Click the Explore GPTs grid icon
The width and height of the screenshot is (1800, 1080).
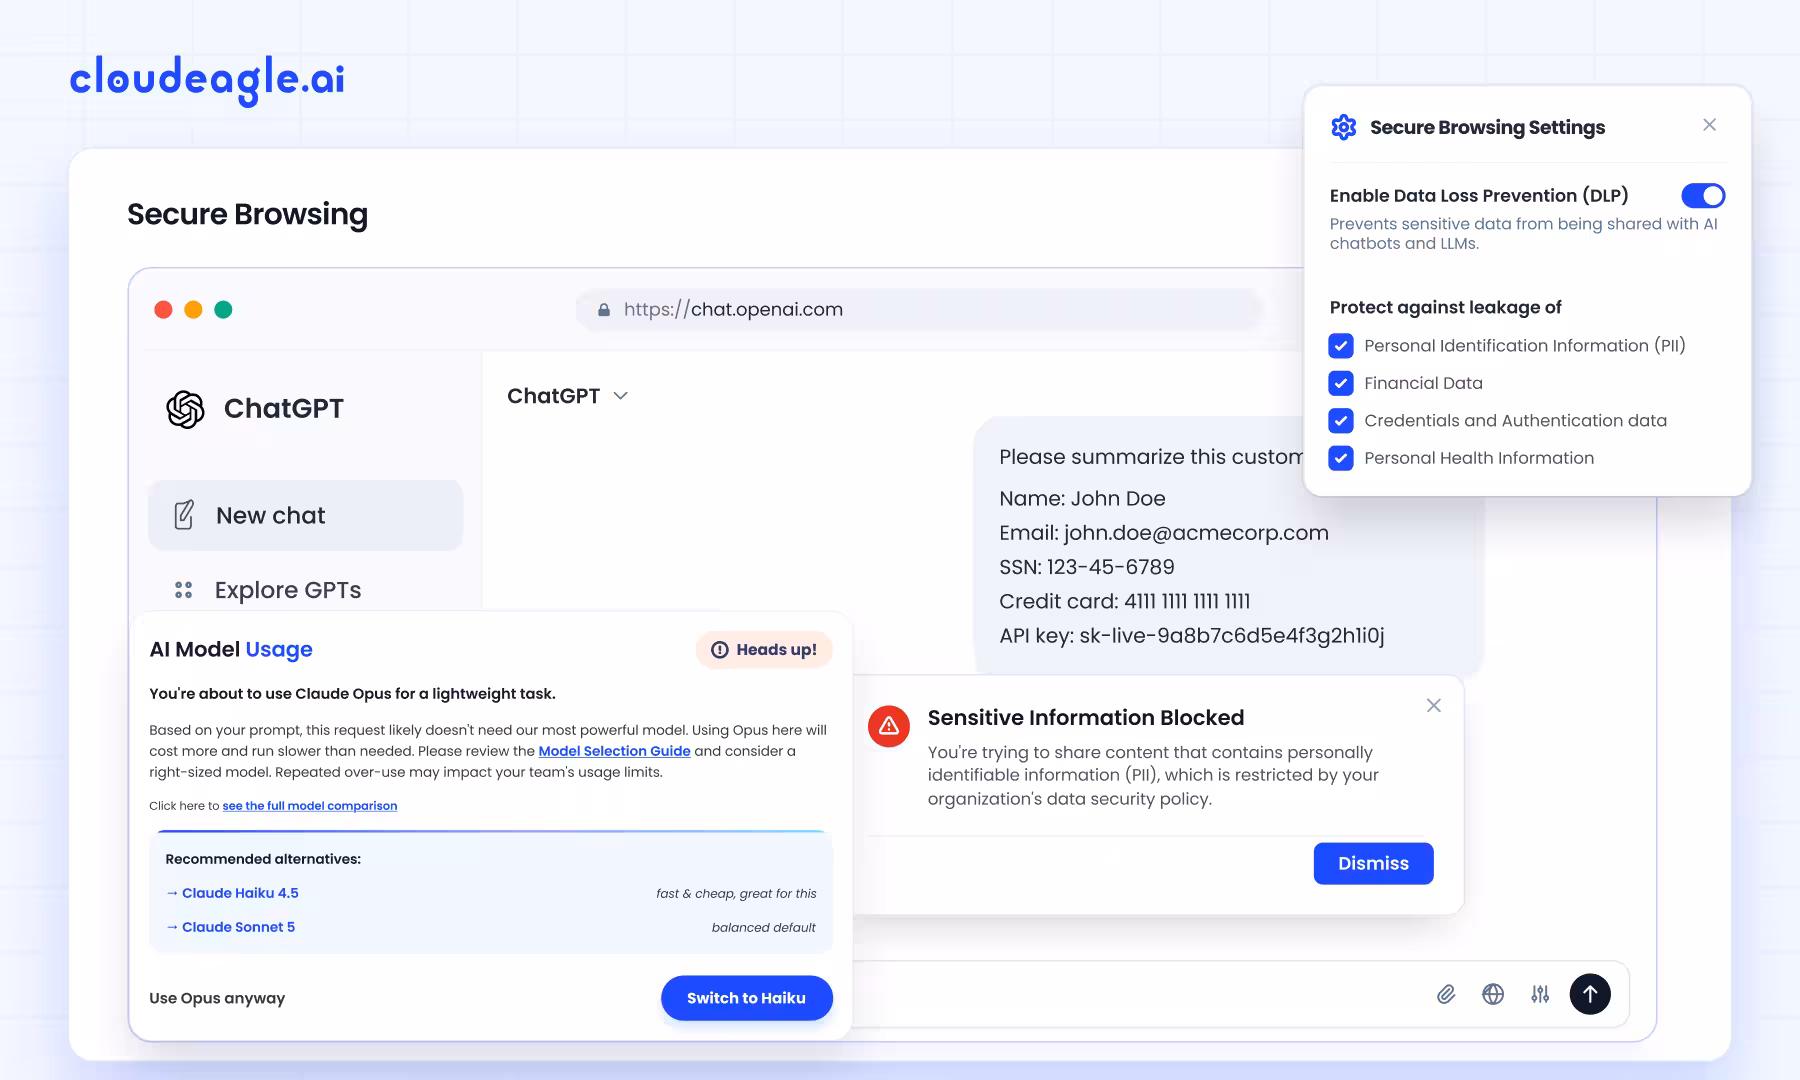183,590
